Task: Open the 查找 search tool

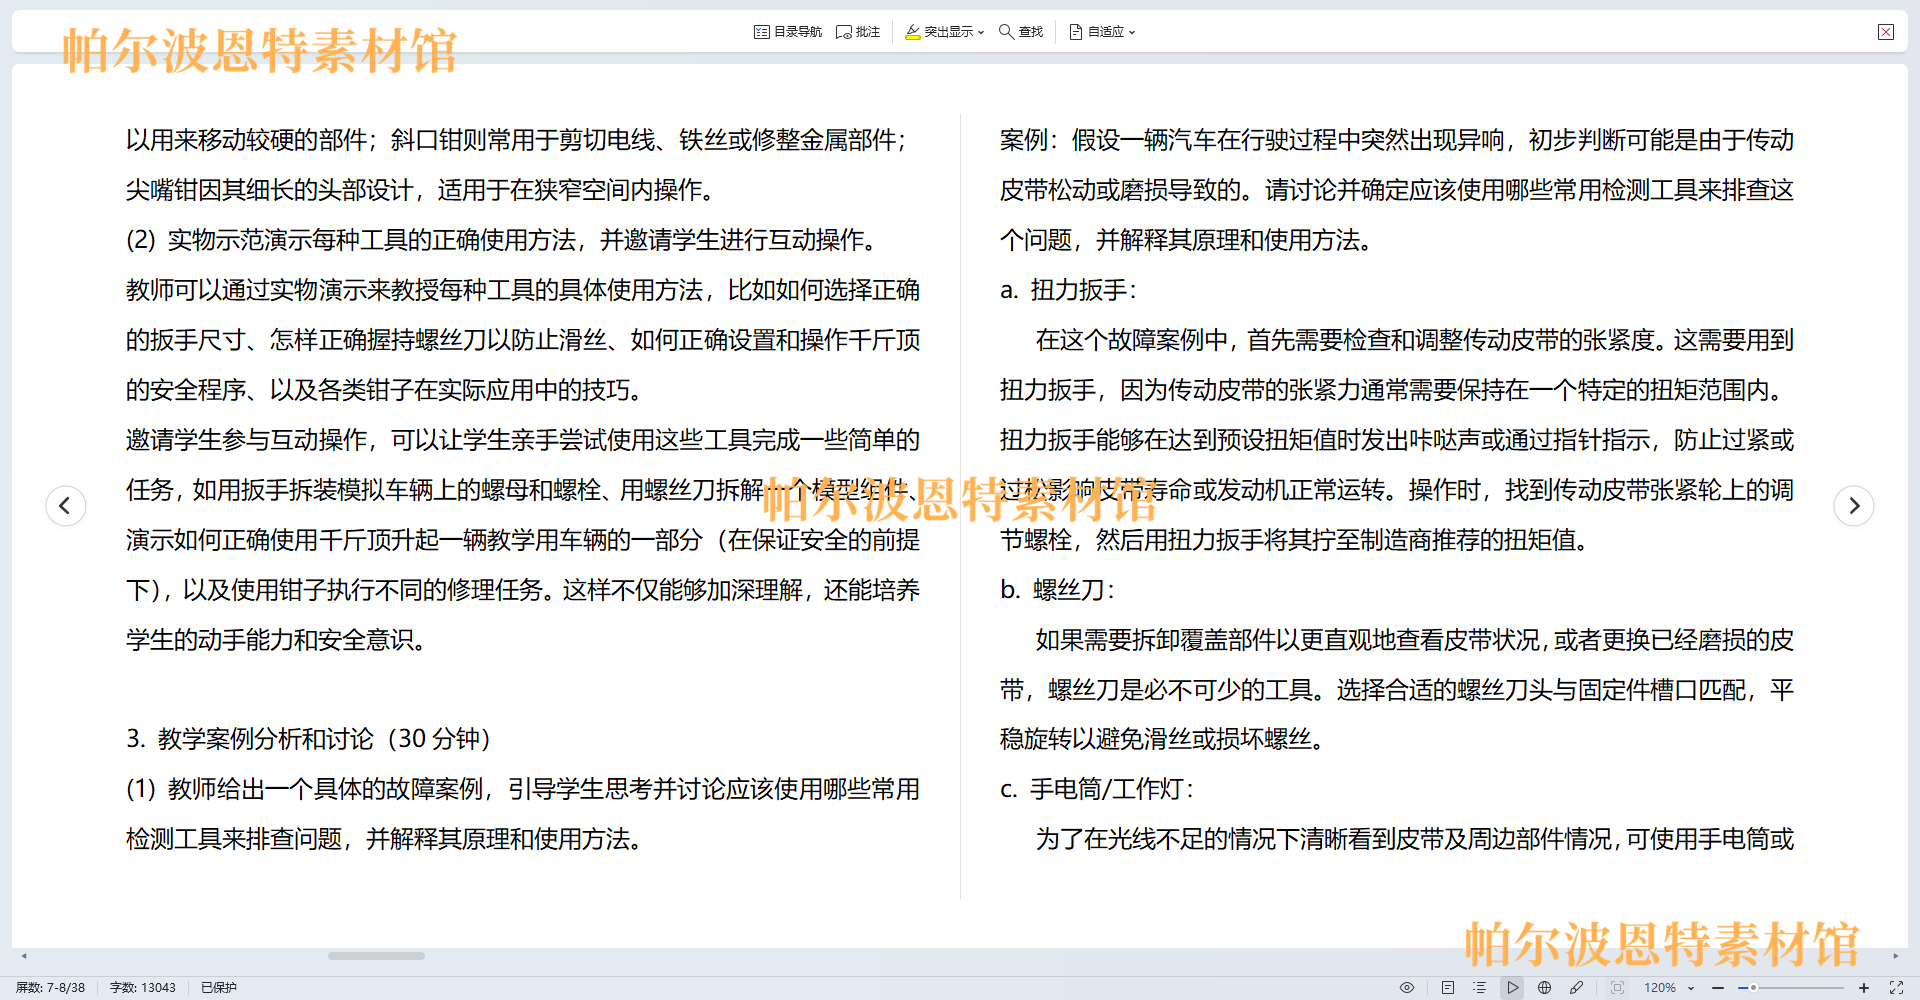Action: (1021, 32)
